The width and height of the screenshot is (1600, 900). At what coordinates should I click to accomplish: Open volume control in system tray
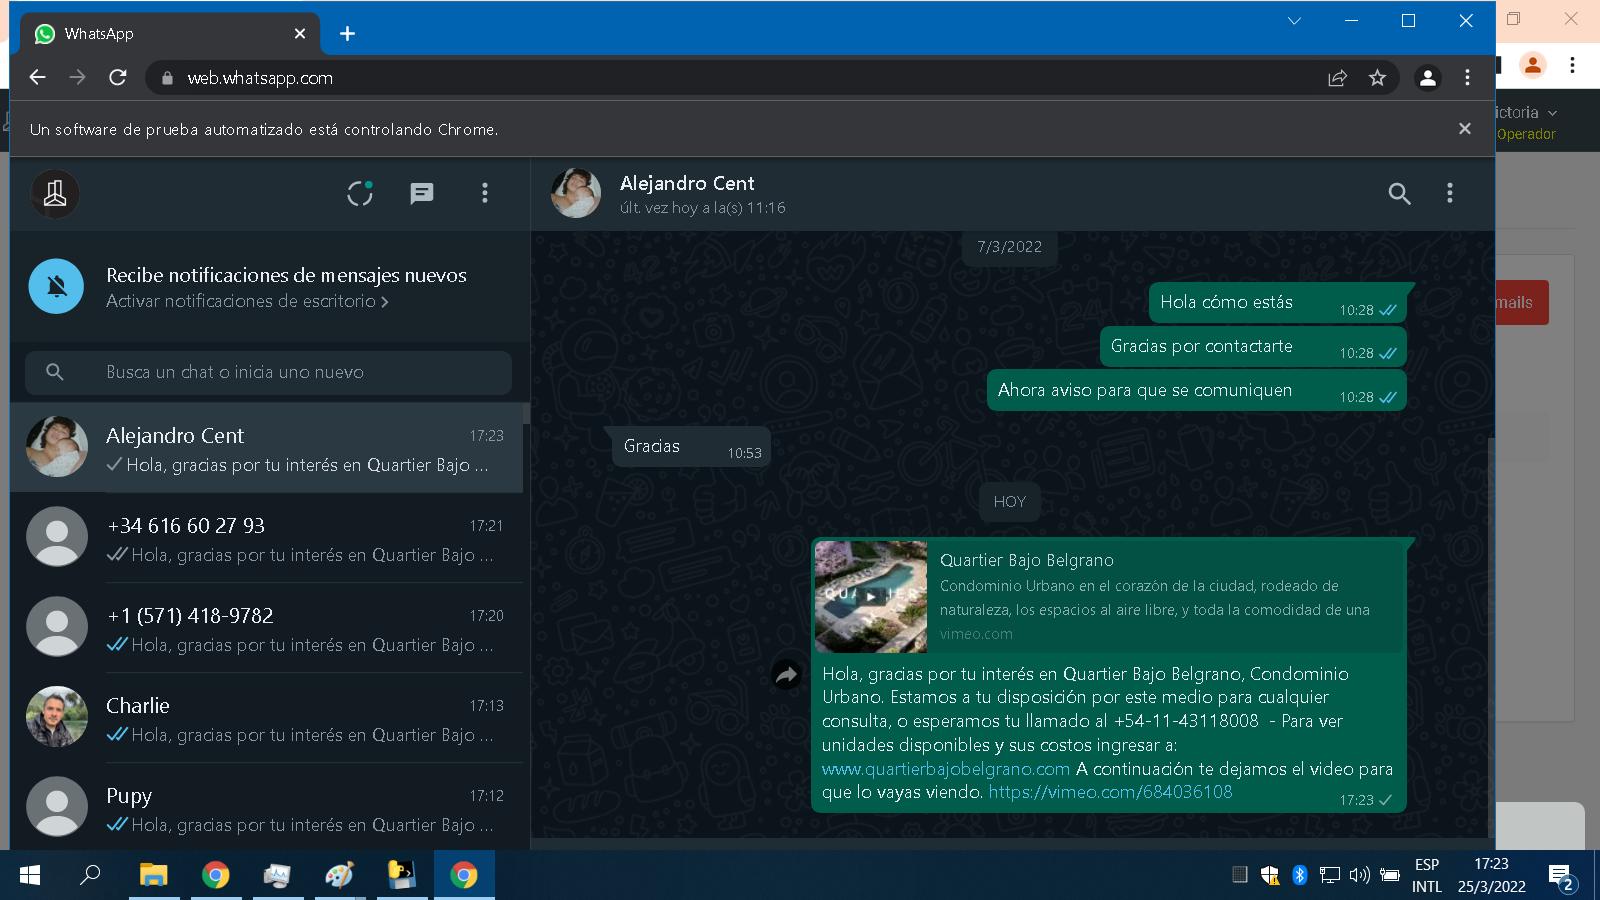[1359, 875]
